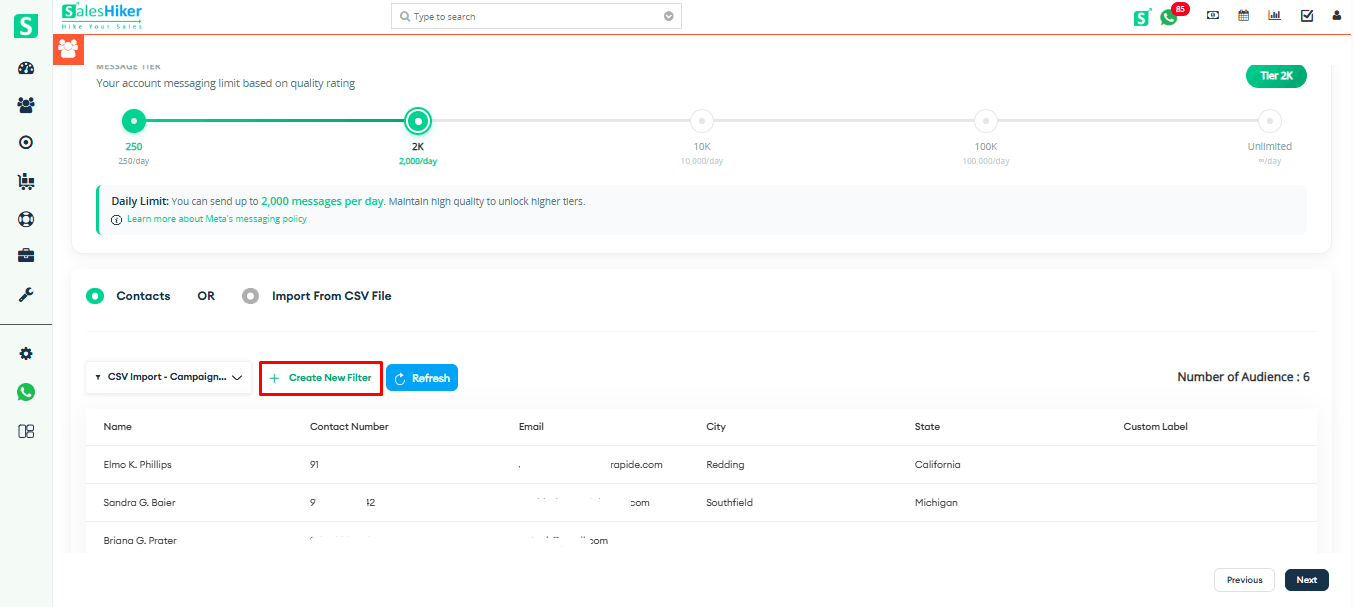Click the Next button at bottom right
The height and width of the screenshot is (607, 1354).
coord(1306,579)
